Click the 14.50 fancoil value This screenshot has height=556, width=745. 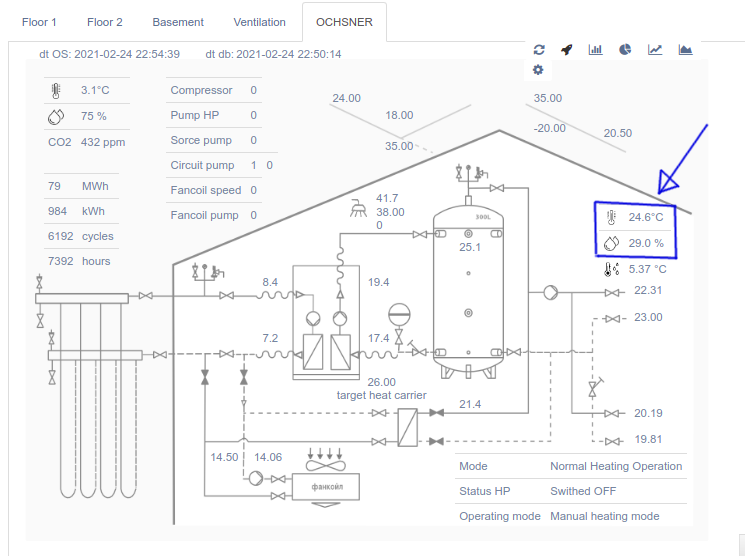[x=224, y=457]
